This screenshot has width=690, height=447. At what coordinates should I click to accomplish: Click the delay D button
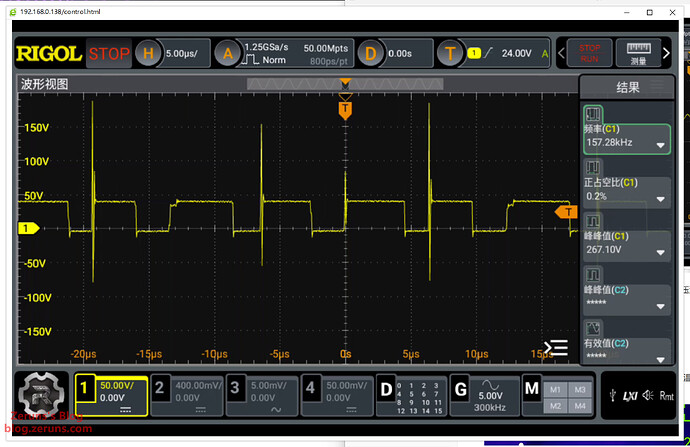click(371, 53)
